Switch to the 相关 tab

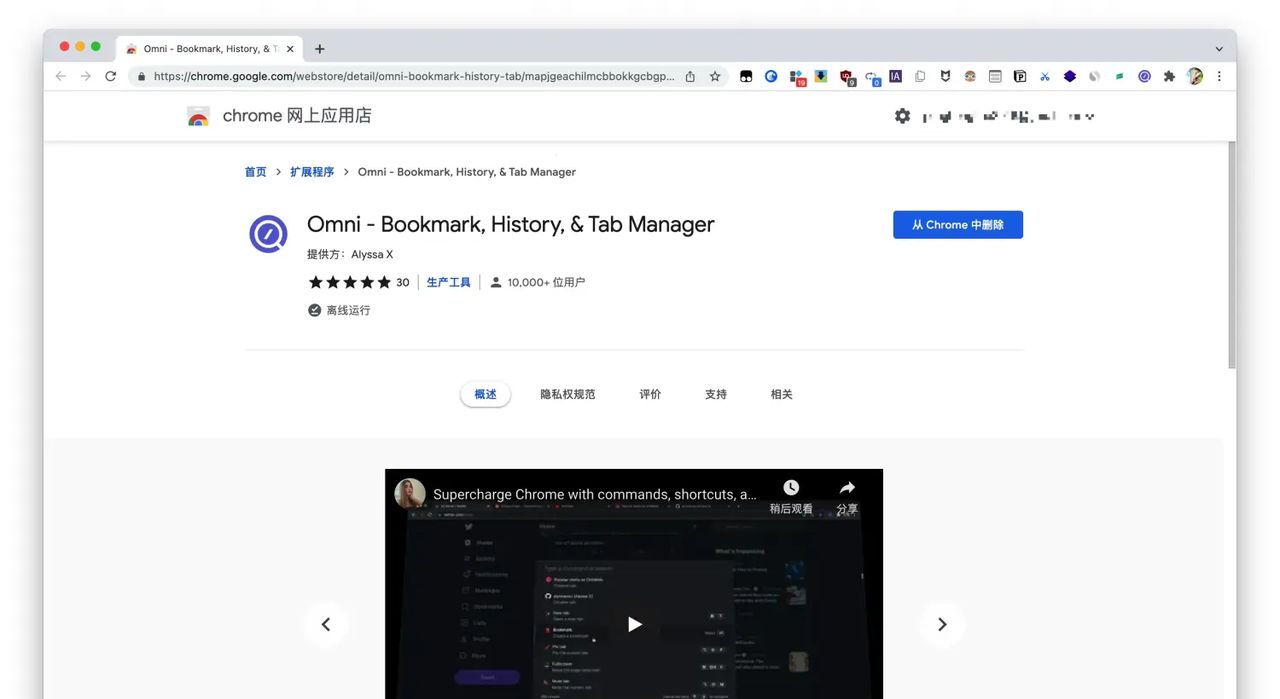[x=782, y=394]
